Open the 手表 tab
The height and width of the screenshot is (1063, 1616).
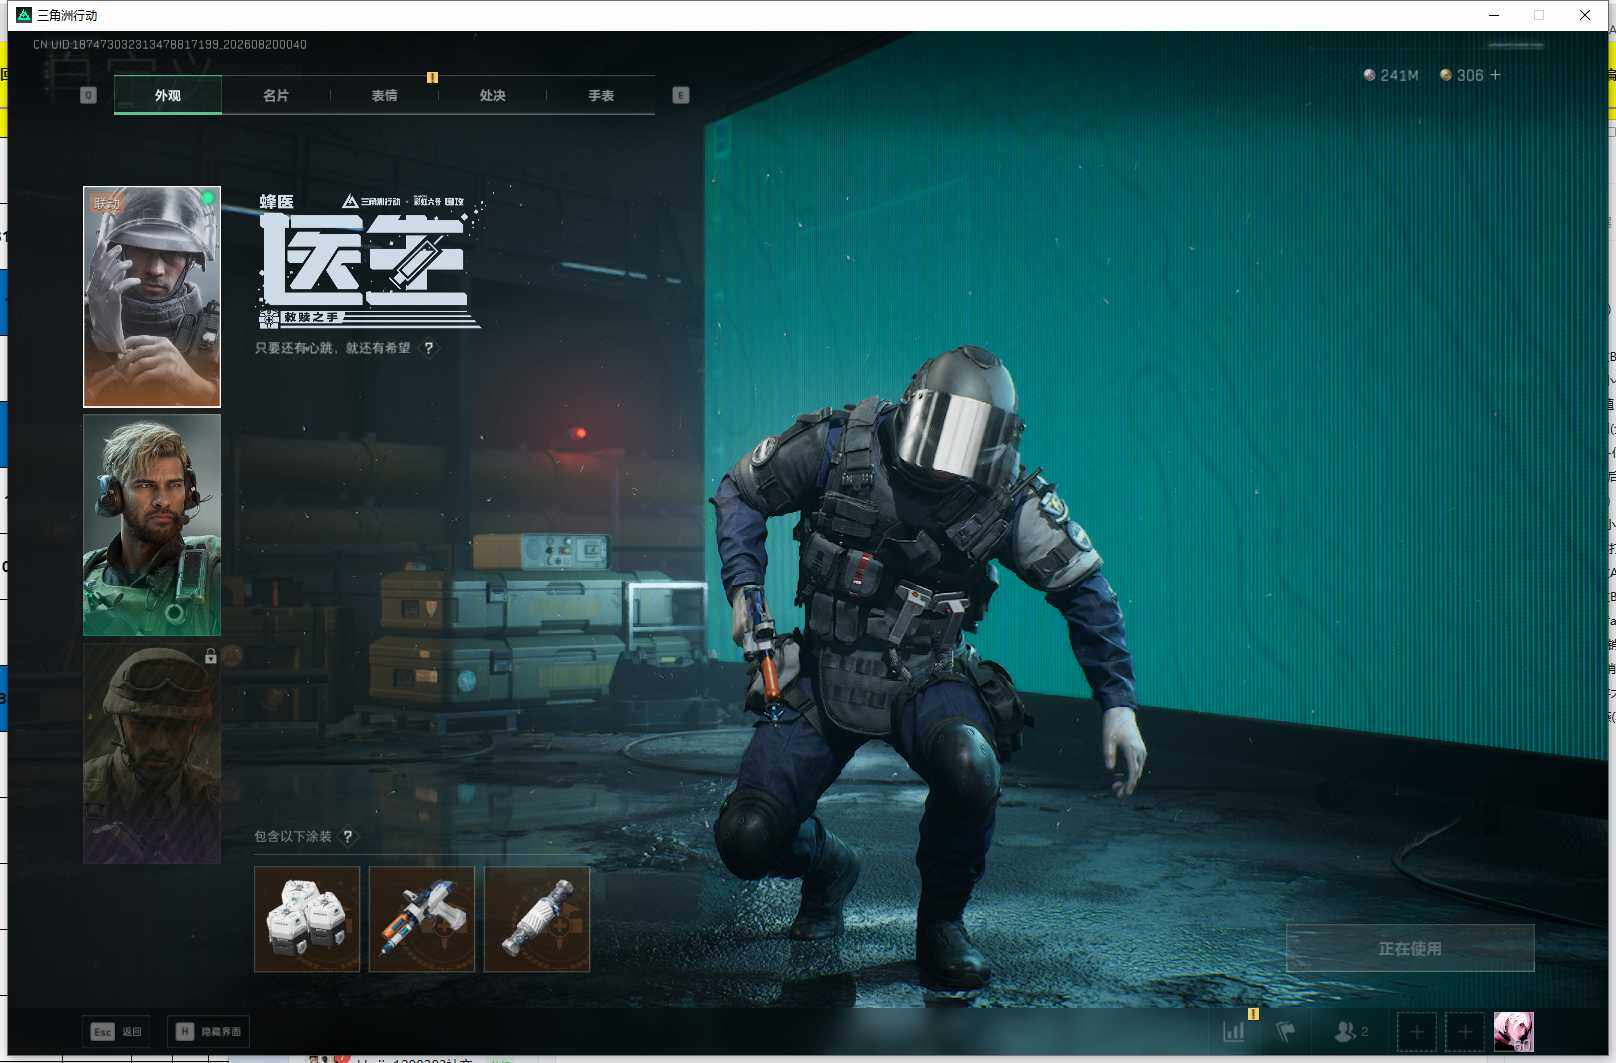(x=601, y=95)
